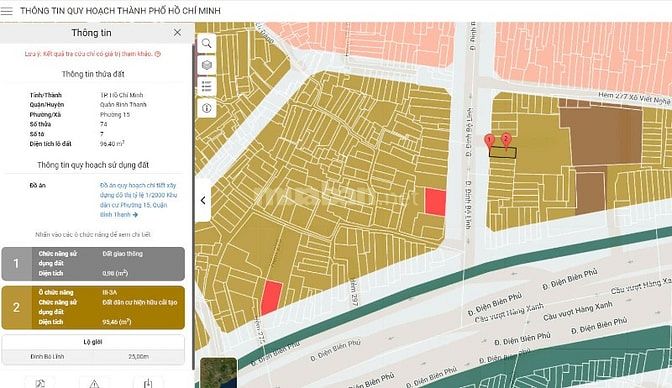Click the 'Thông tin quy hoạch sử dụng đất' heading
This screenshot has width=672, height=388.
[x=93, y=165]
